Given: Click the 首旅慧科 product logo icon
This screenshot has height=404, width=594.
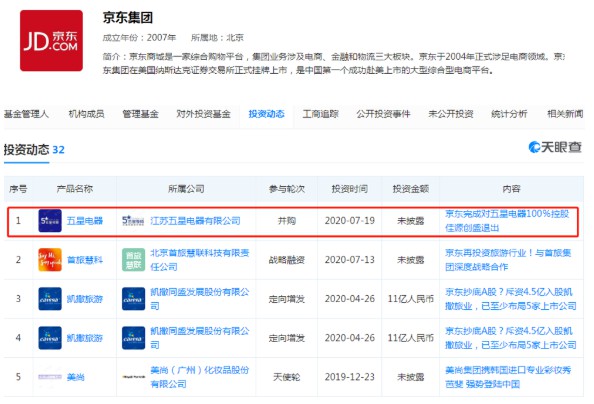Looking at the screenshot, I should pos(50,260).
